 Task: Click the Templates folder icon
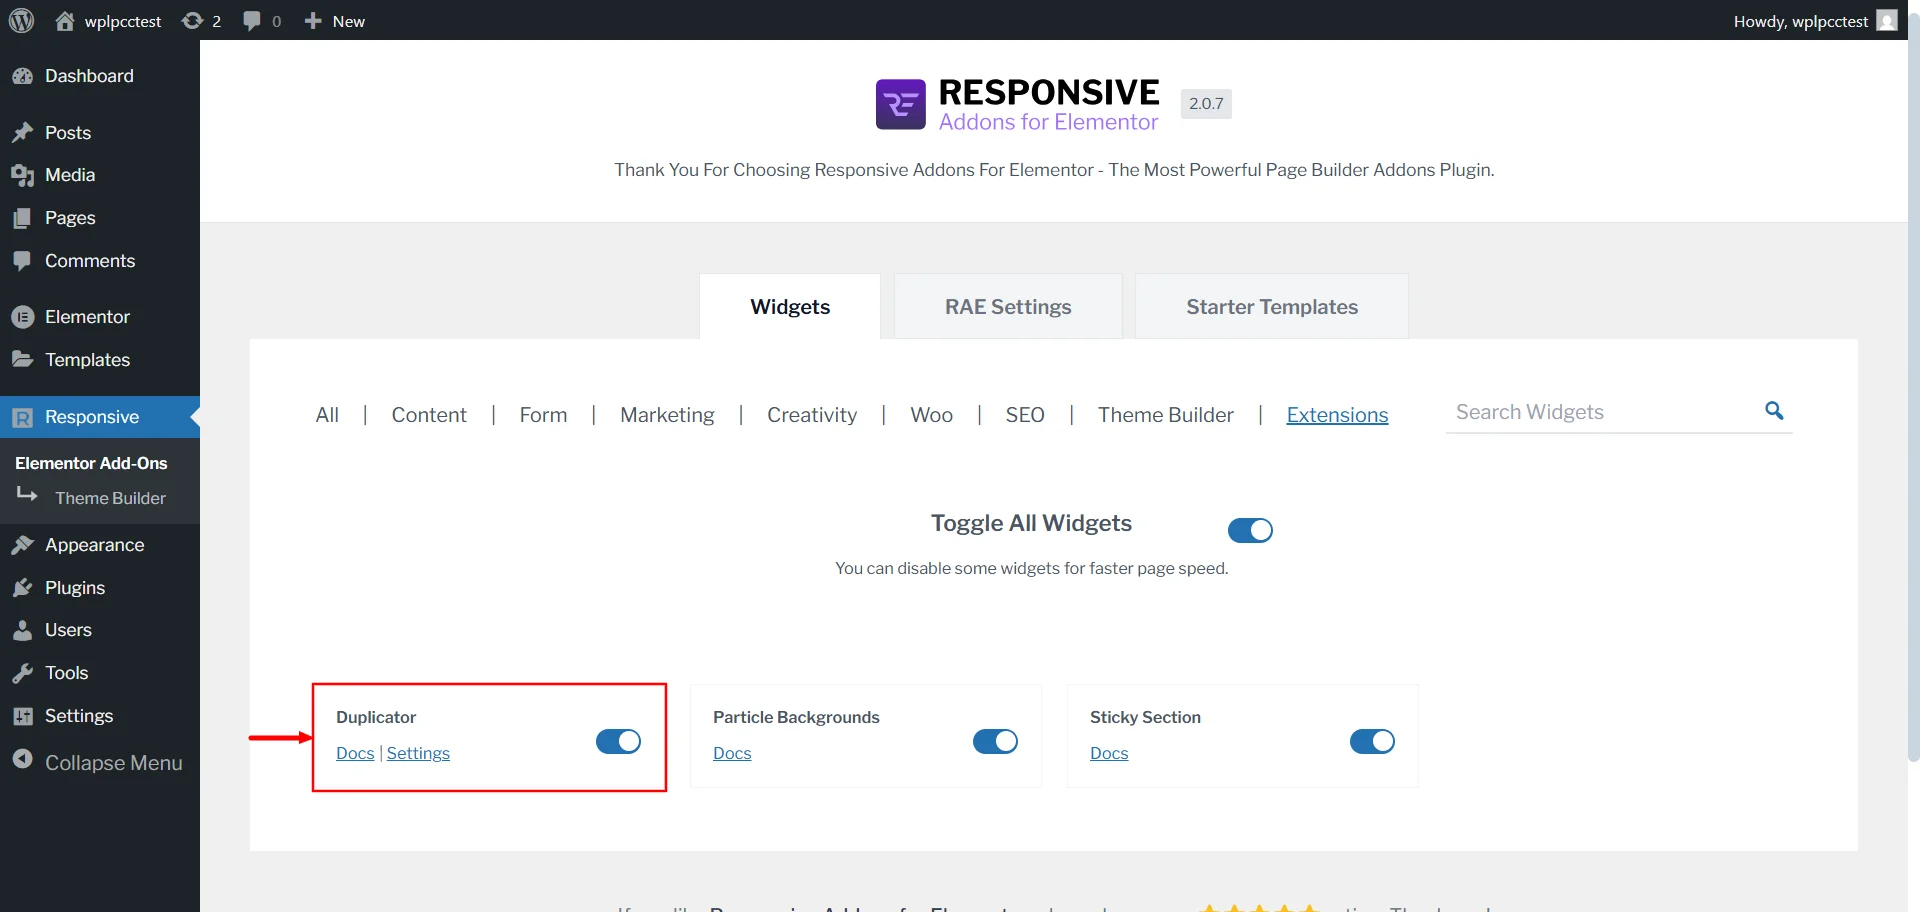[x=23, y=359]
